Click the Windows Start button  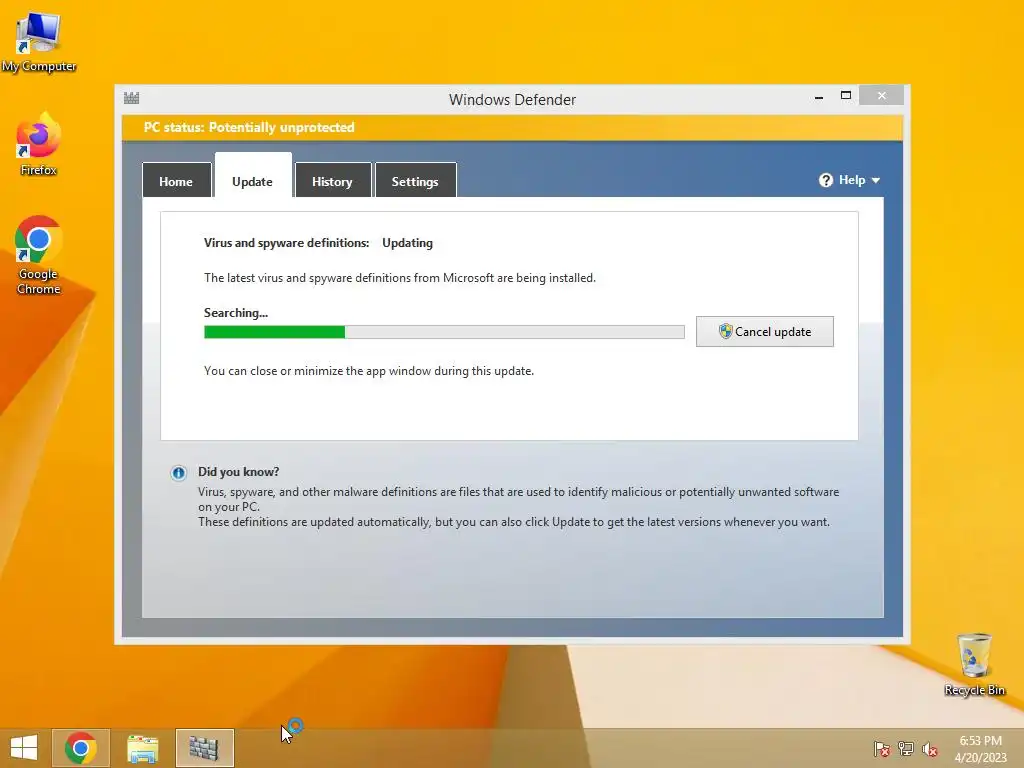[x=24, y=748]
